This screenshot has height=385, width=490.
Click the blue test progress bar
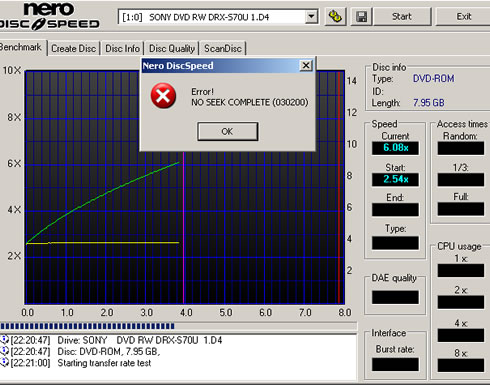click(x=87, y=326)
